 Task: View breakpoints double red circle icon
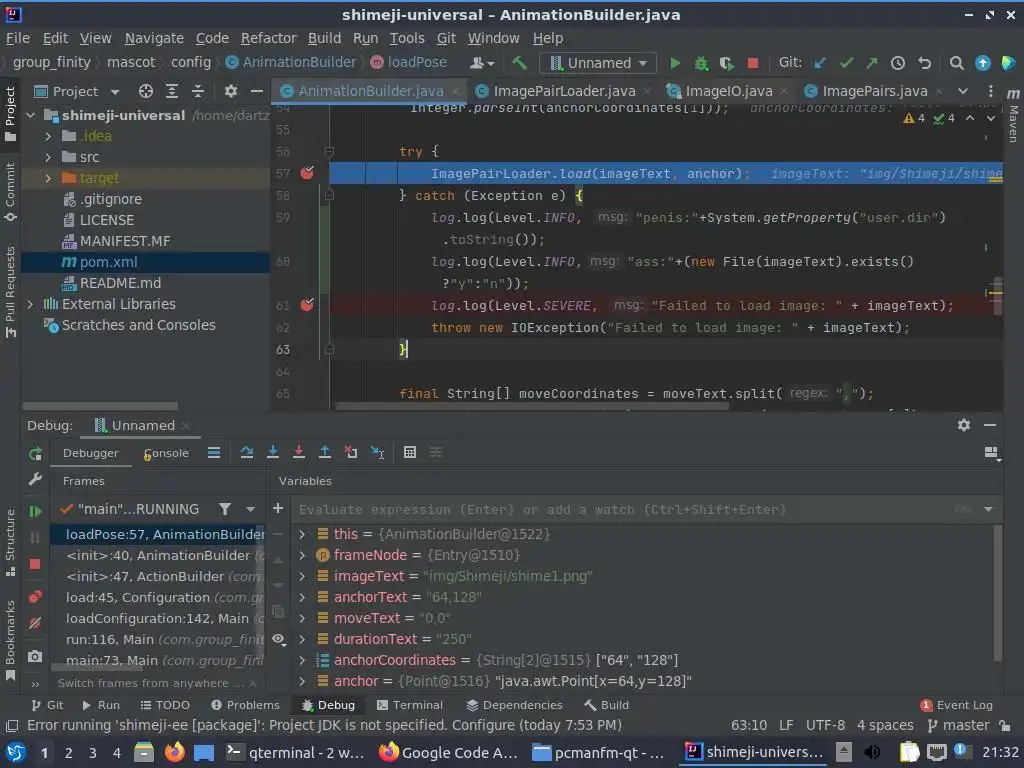click(x=35, y=597)
